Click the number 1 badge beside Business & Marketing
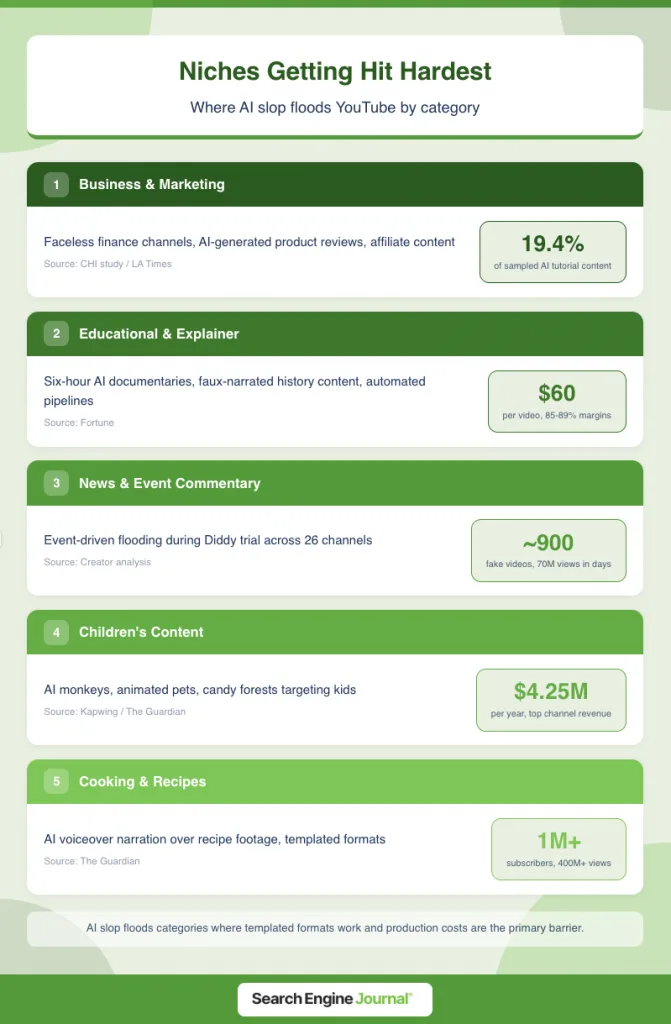671x1024 pixels. pyautogui.click(x=56, y=184)
